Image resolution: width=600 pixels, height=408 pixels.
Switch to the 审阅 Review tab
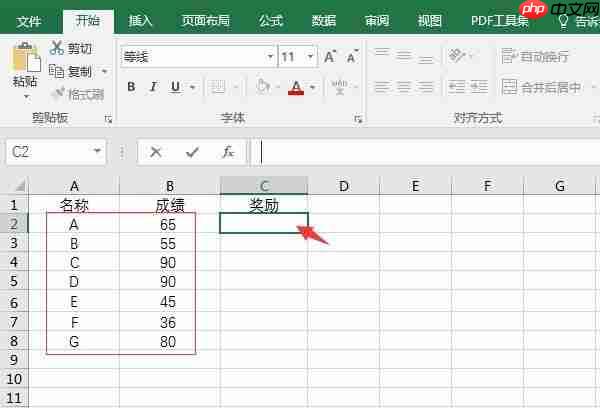point(377,21)
